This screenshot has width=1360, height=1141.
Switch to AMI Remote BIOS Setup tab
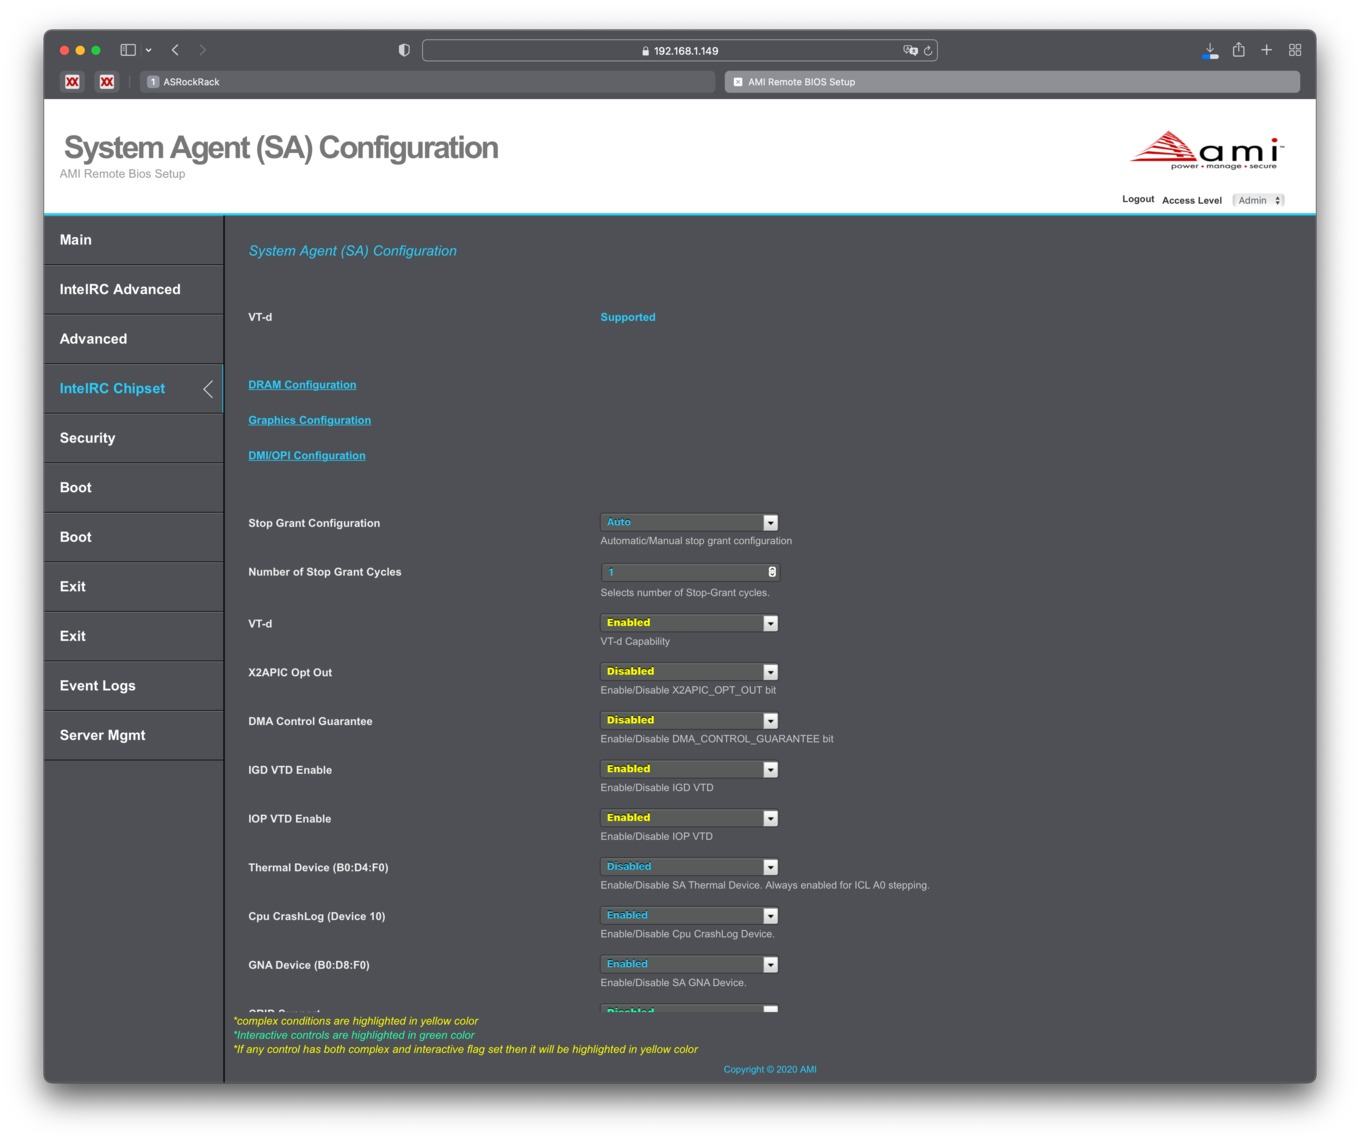1012,82
